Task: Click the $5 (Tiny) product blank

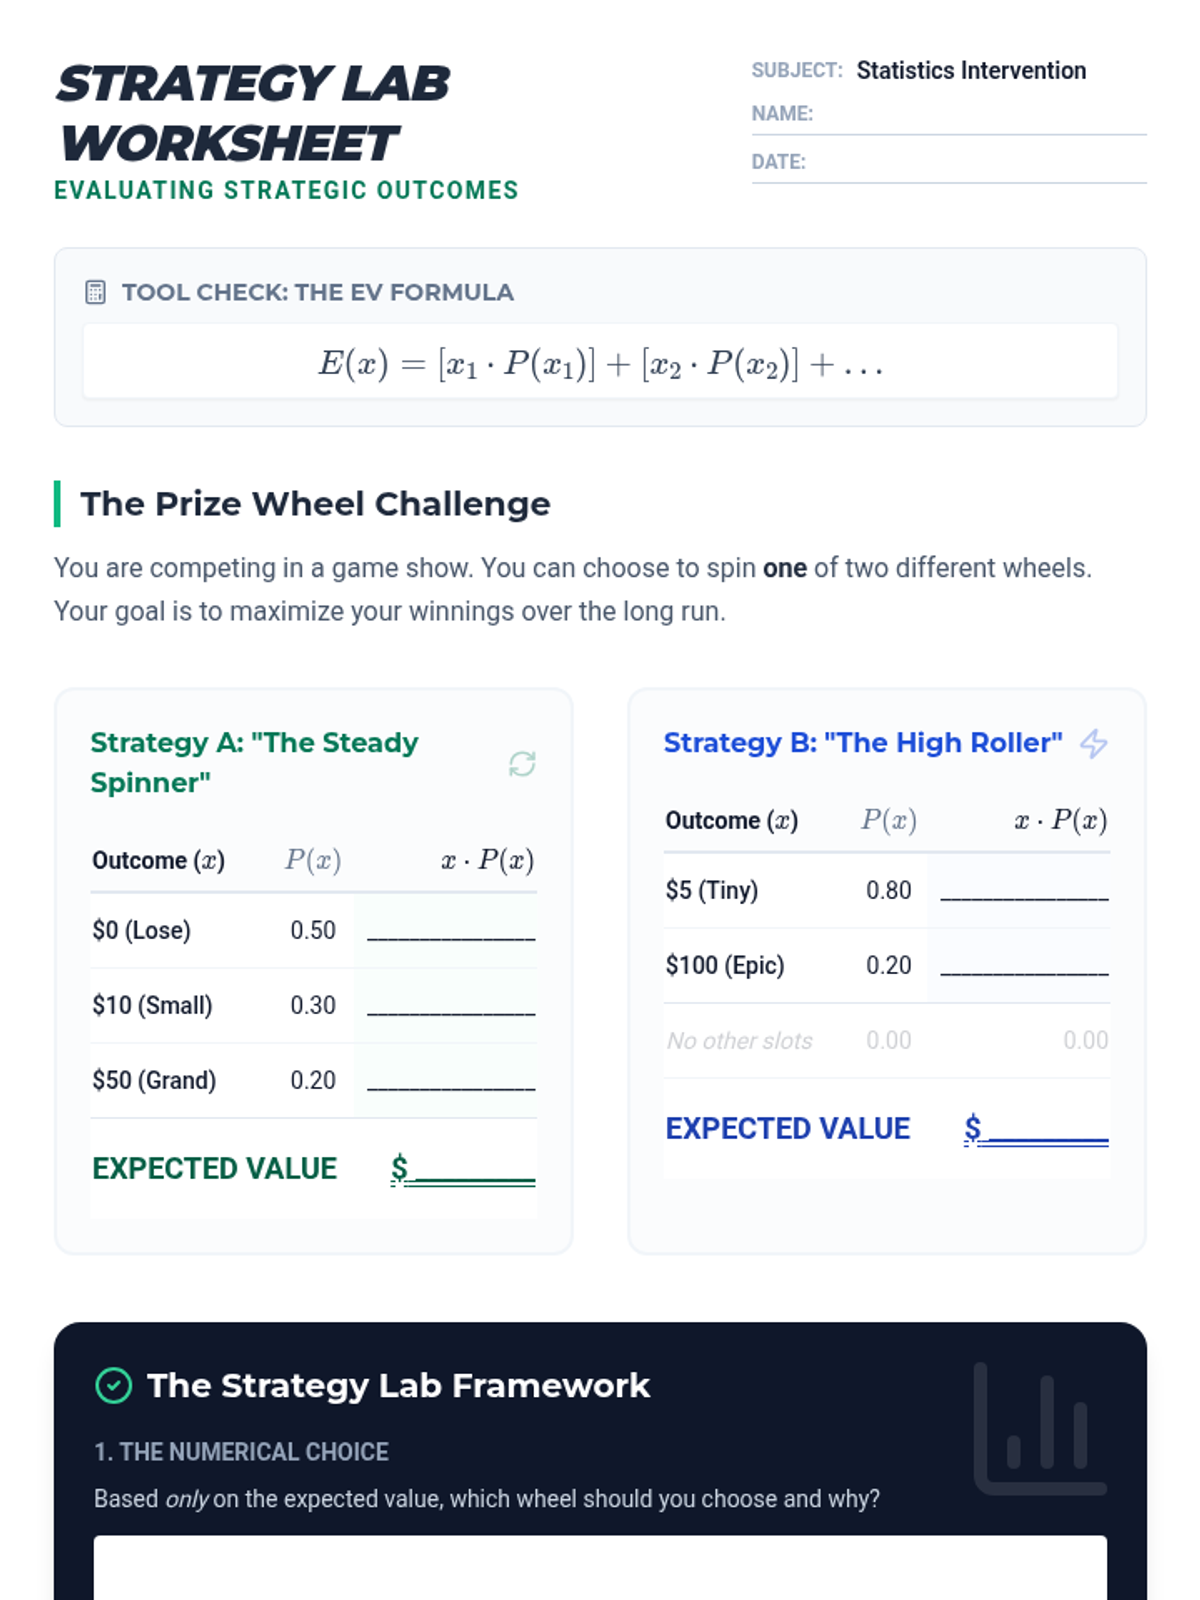Action: 1025,890
